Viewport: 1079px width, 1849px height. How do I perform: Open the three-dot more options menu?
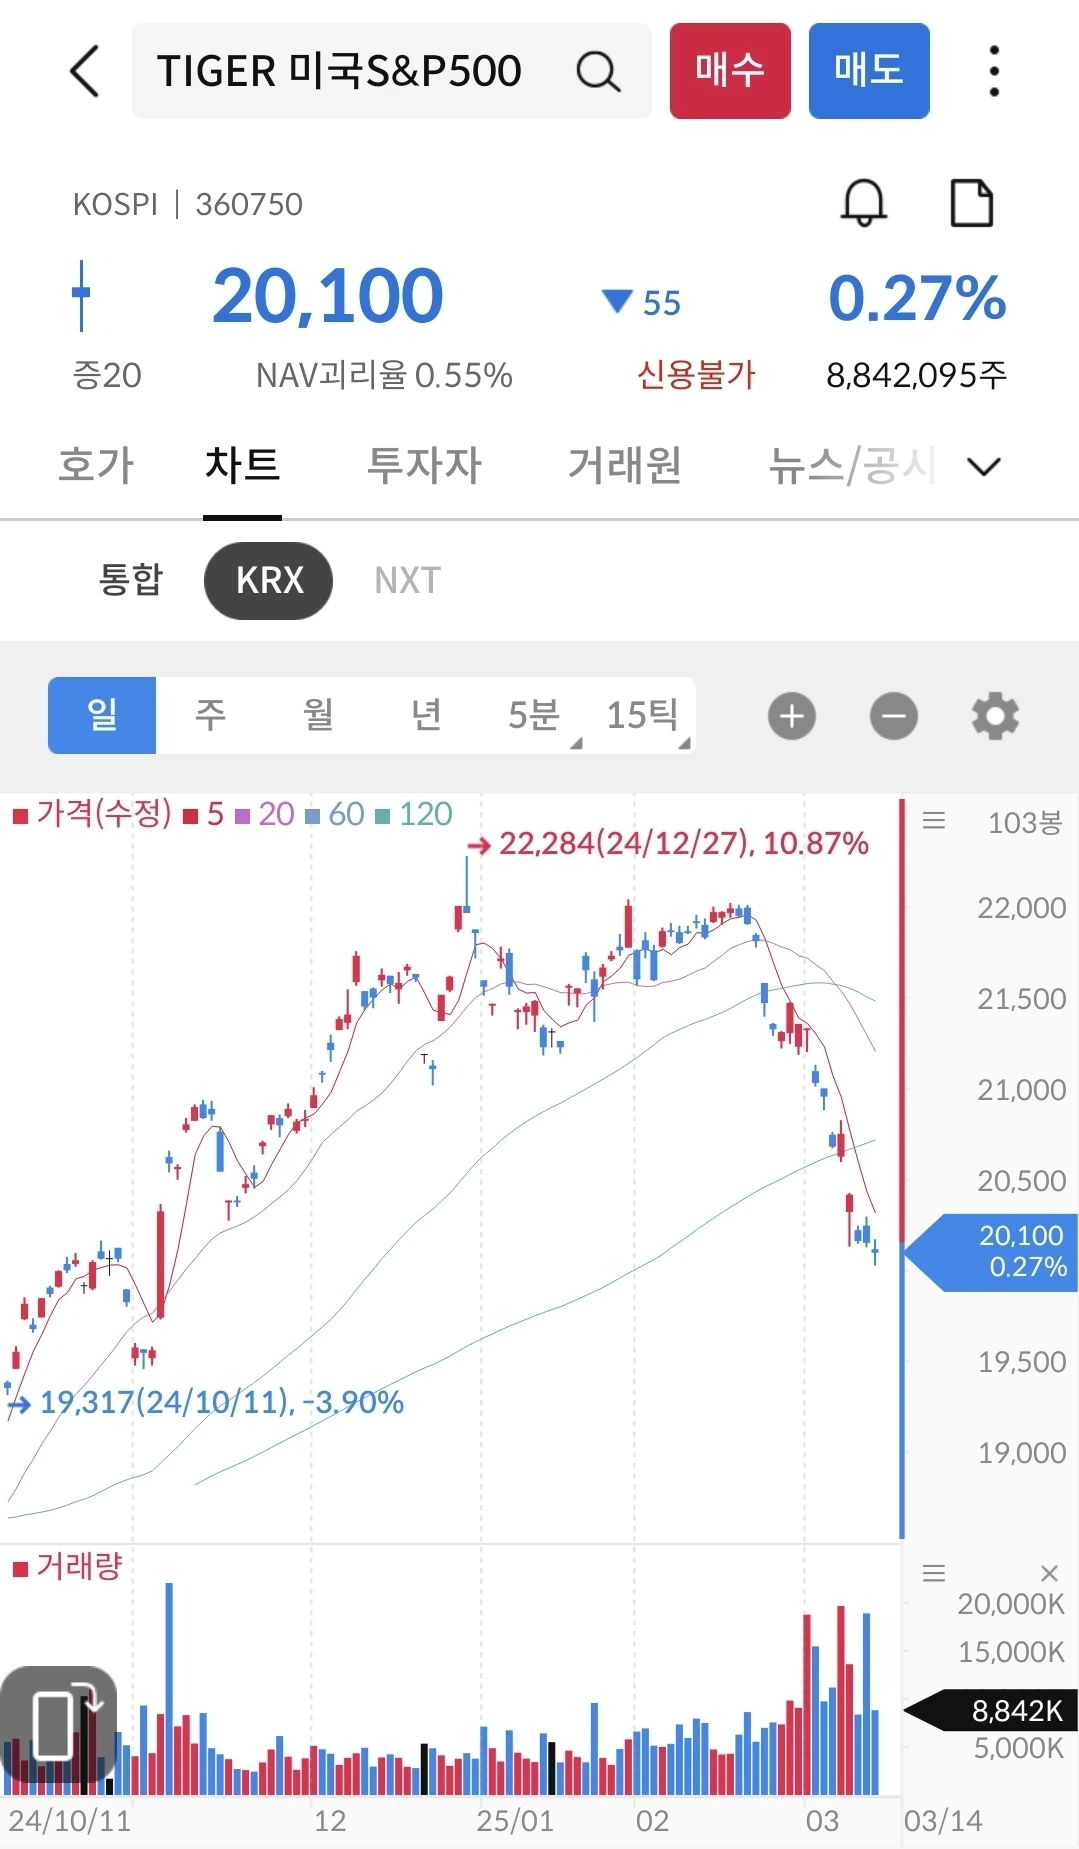tap(993, 71)
